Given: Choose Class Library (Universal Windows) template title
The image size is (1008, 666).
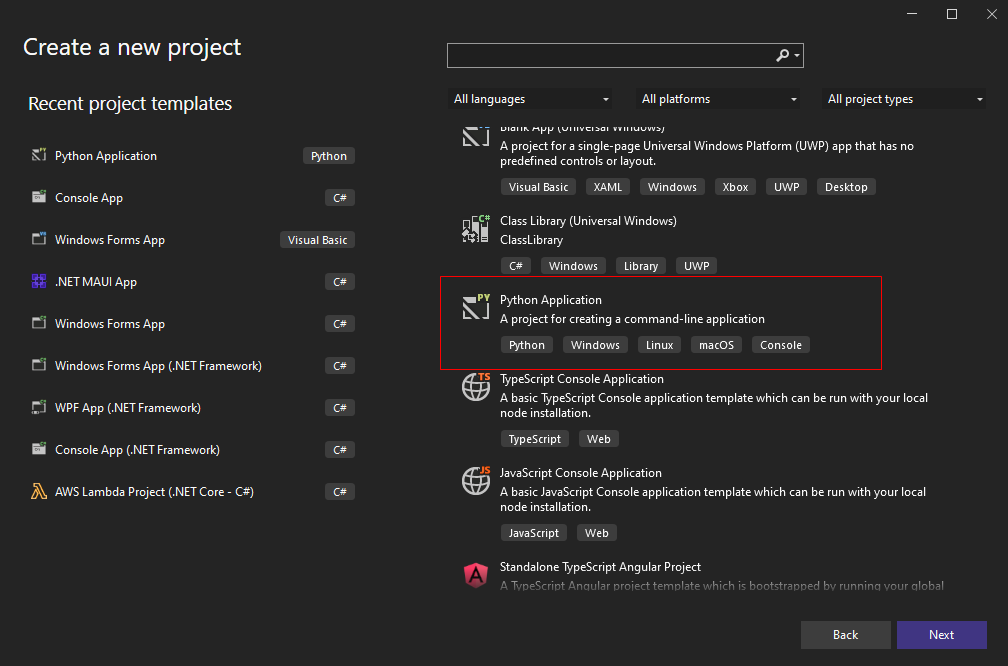Looking at the screenshot, I should pos(588,220).
